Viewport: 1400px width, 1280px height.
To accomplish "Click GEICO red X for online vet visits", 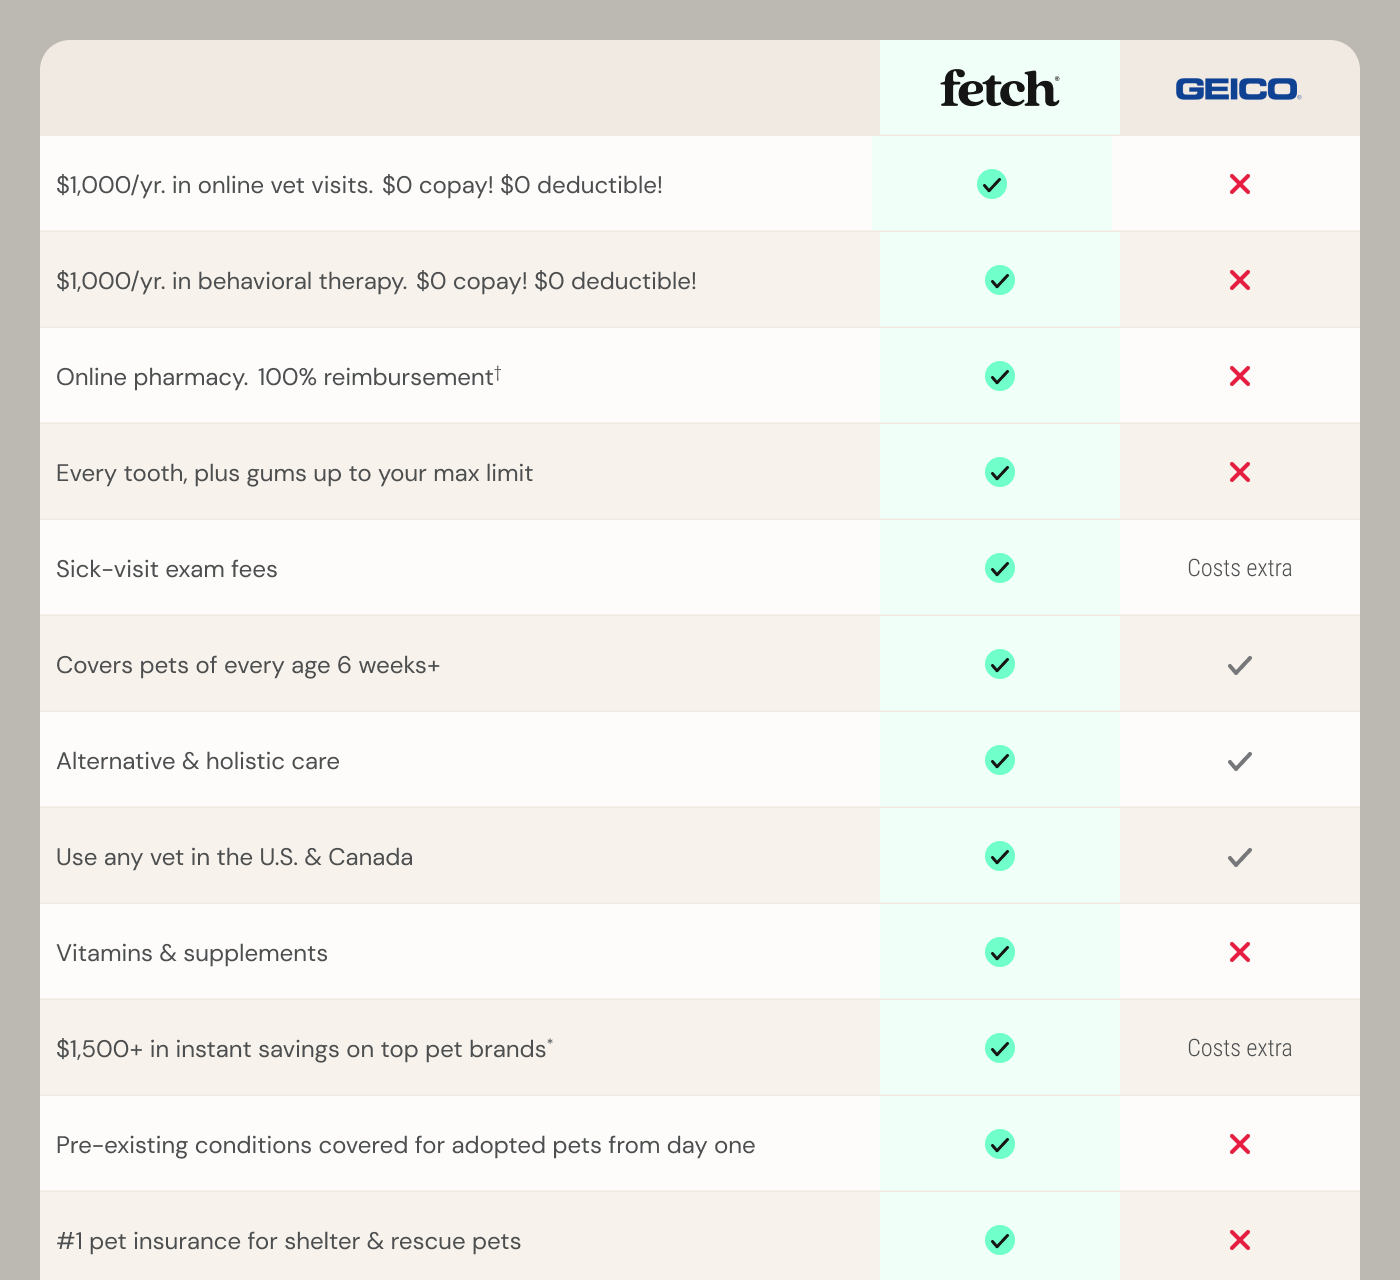I will click(1240, 184).
